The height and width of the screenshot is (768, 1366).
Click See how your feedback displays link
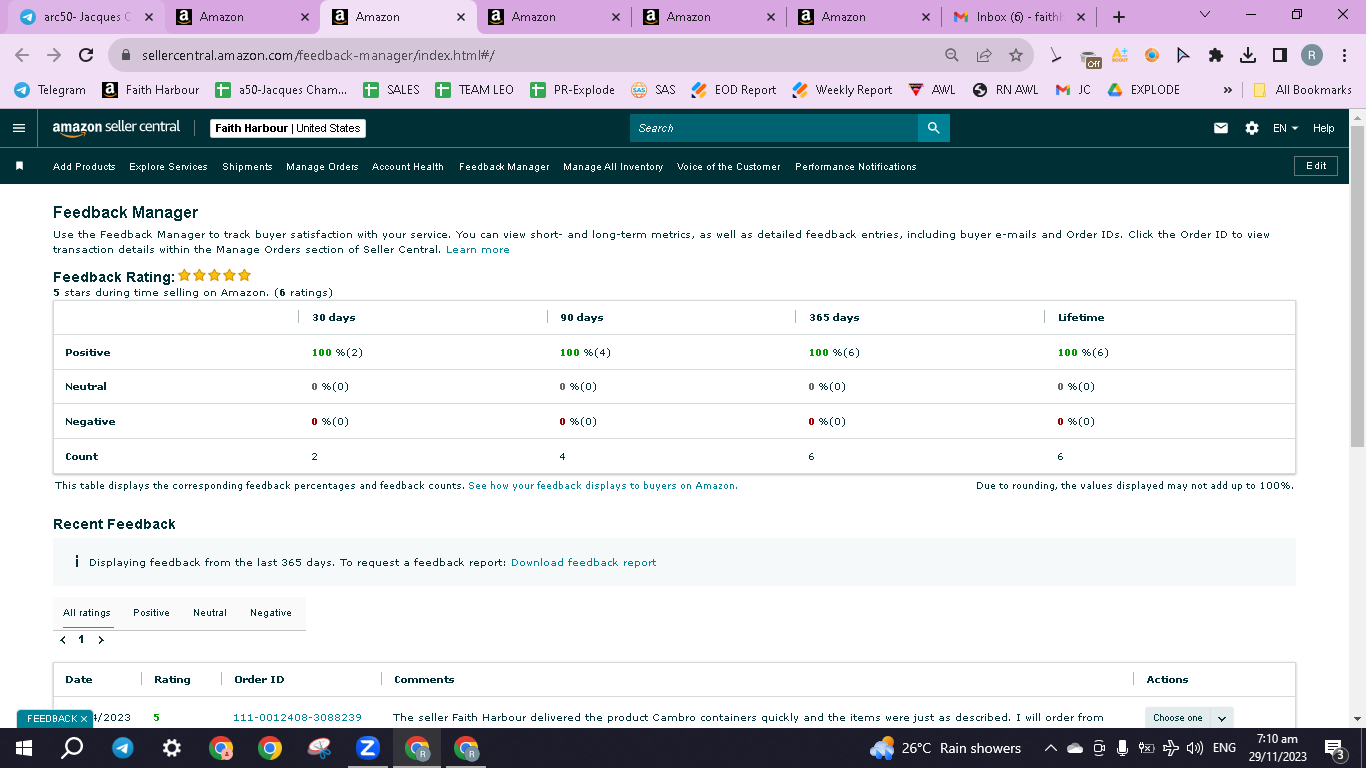click(x=603, y=486)
